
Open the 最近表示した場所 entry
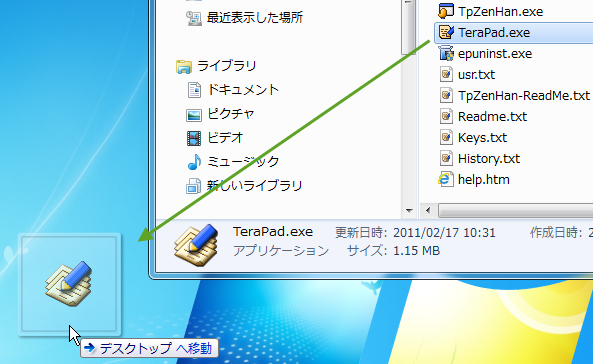click(x=255, y=18)
